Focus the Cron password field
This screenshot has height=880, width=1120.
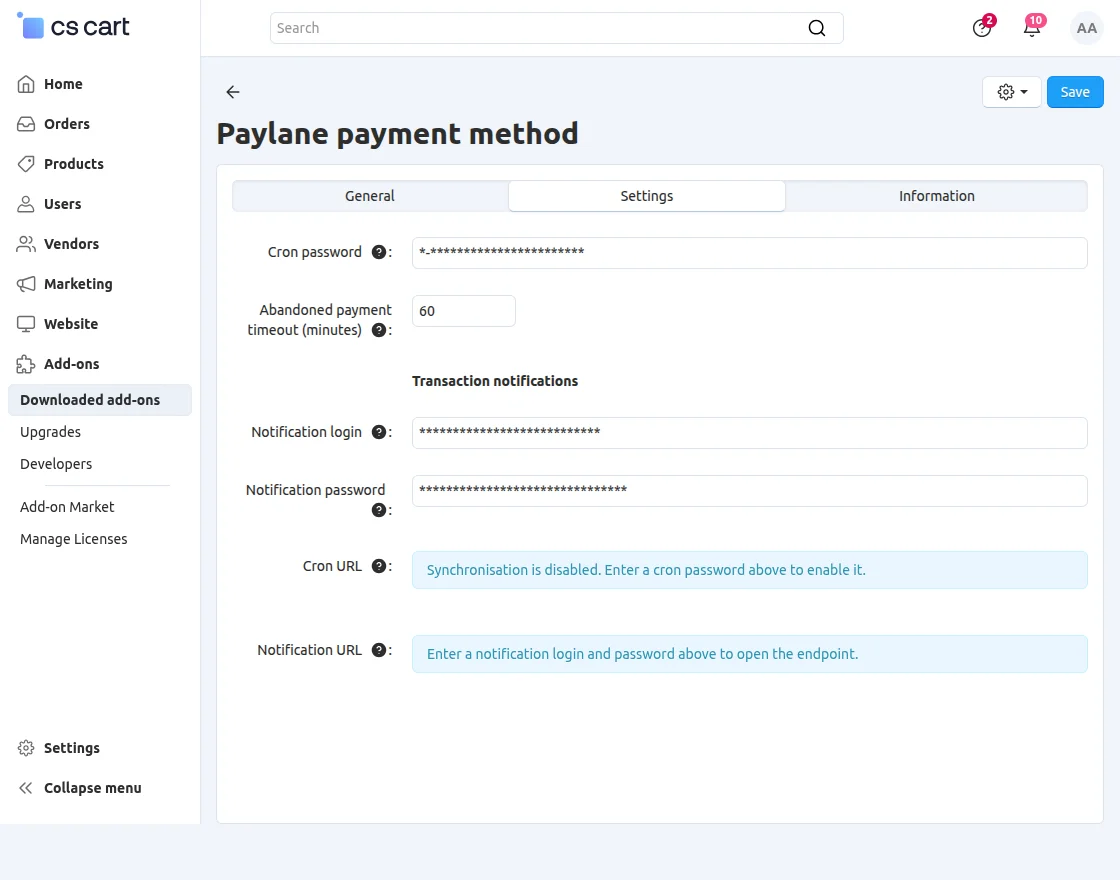click(x=749, y=253)
